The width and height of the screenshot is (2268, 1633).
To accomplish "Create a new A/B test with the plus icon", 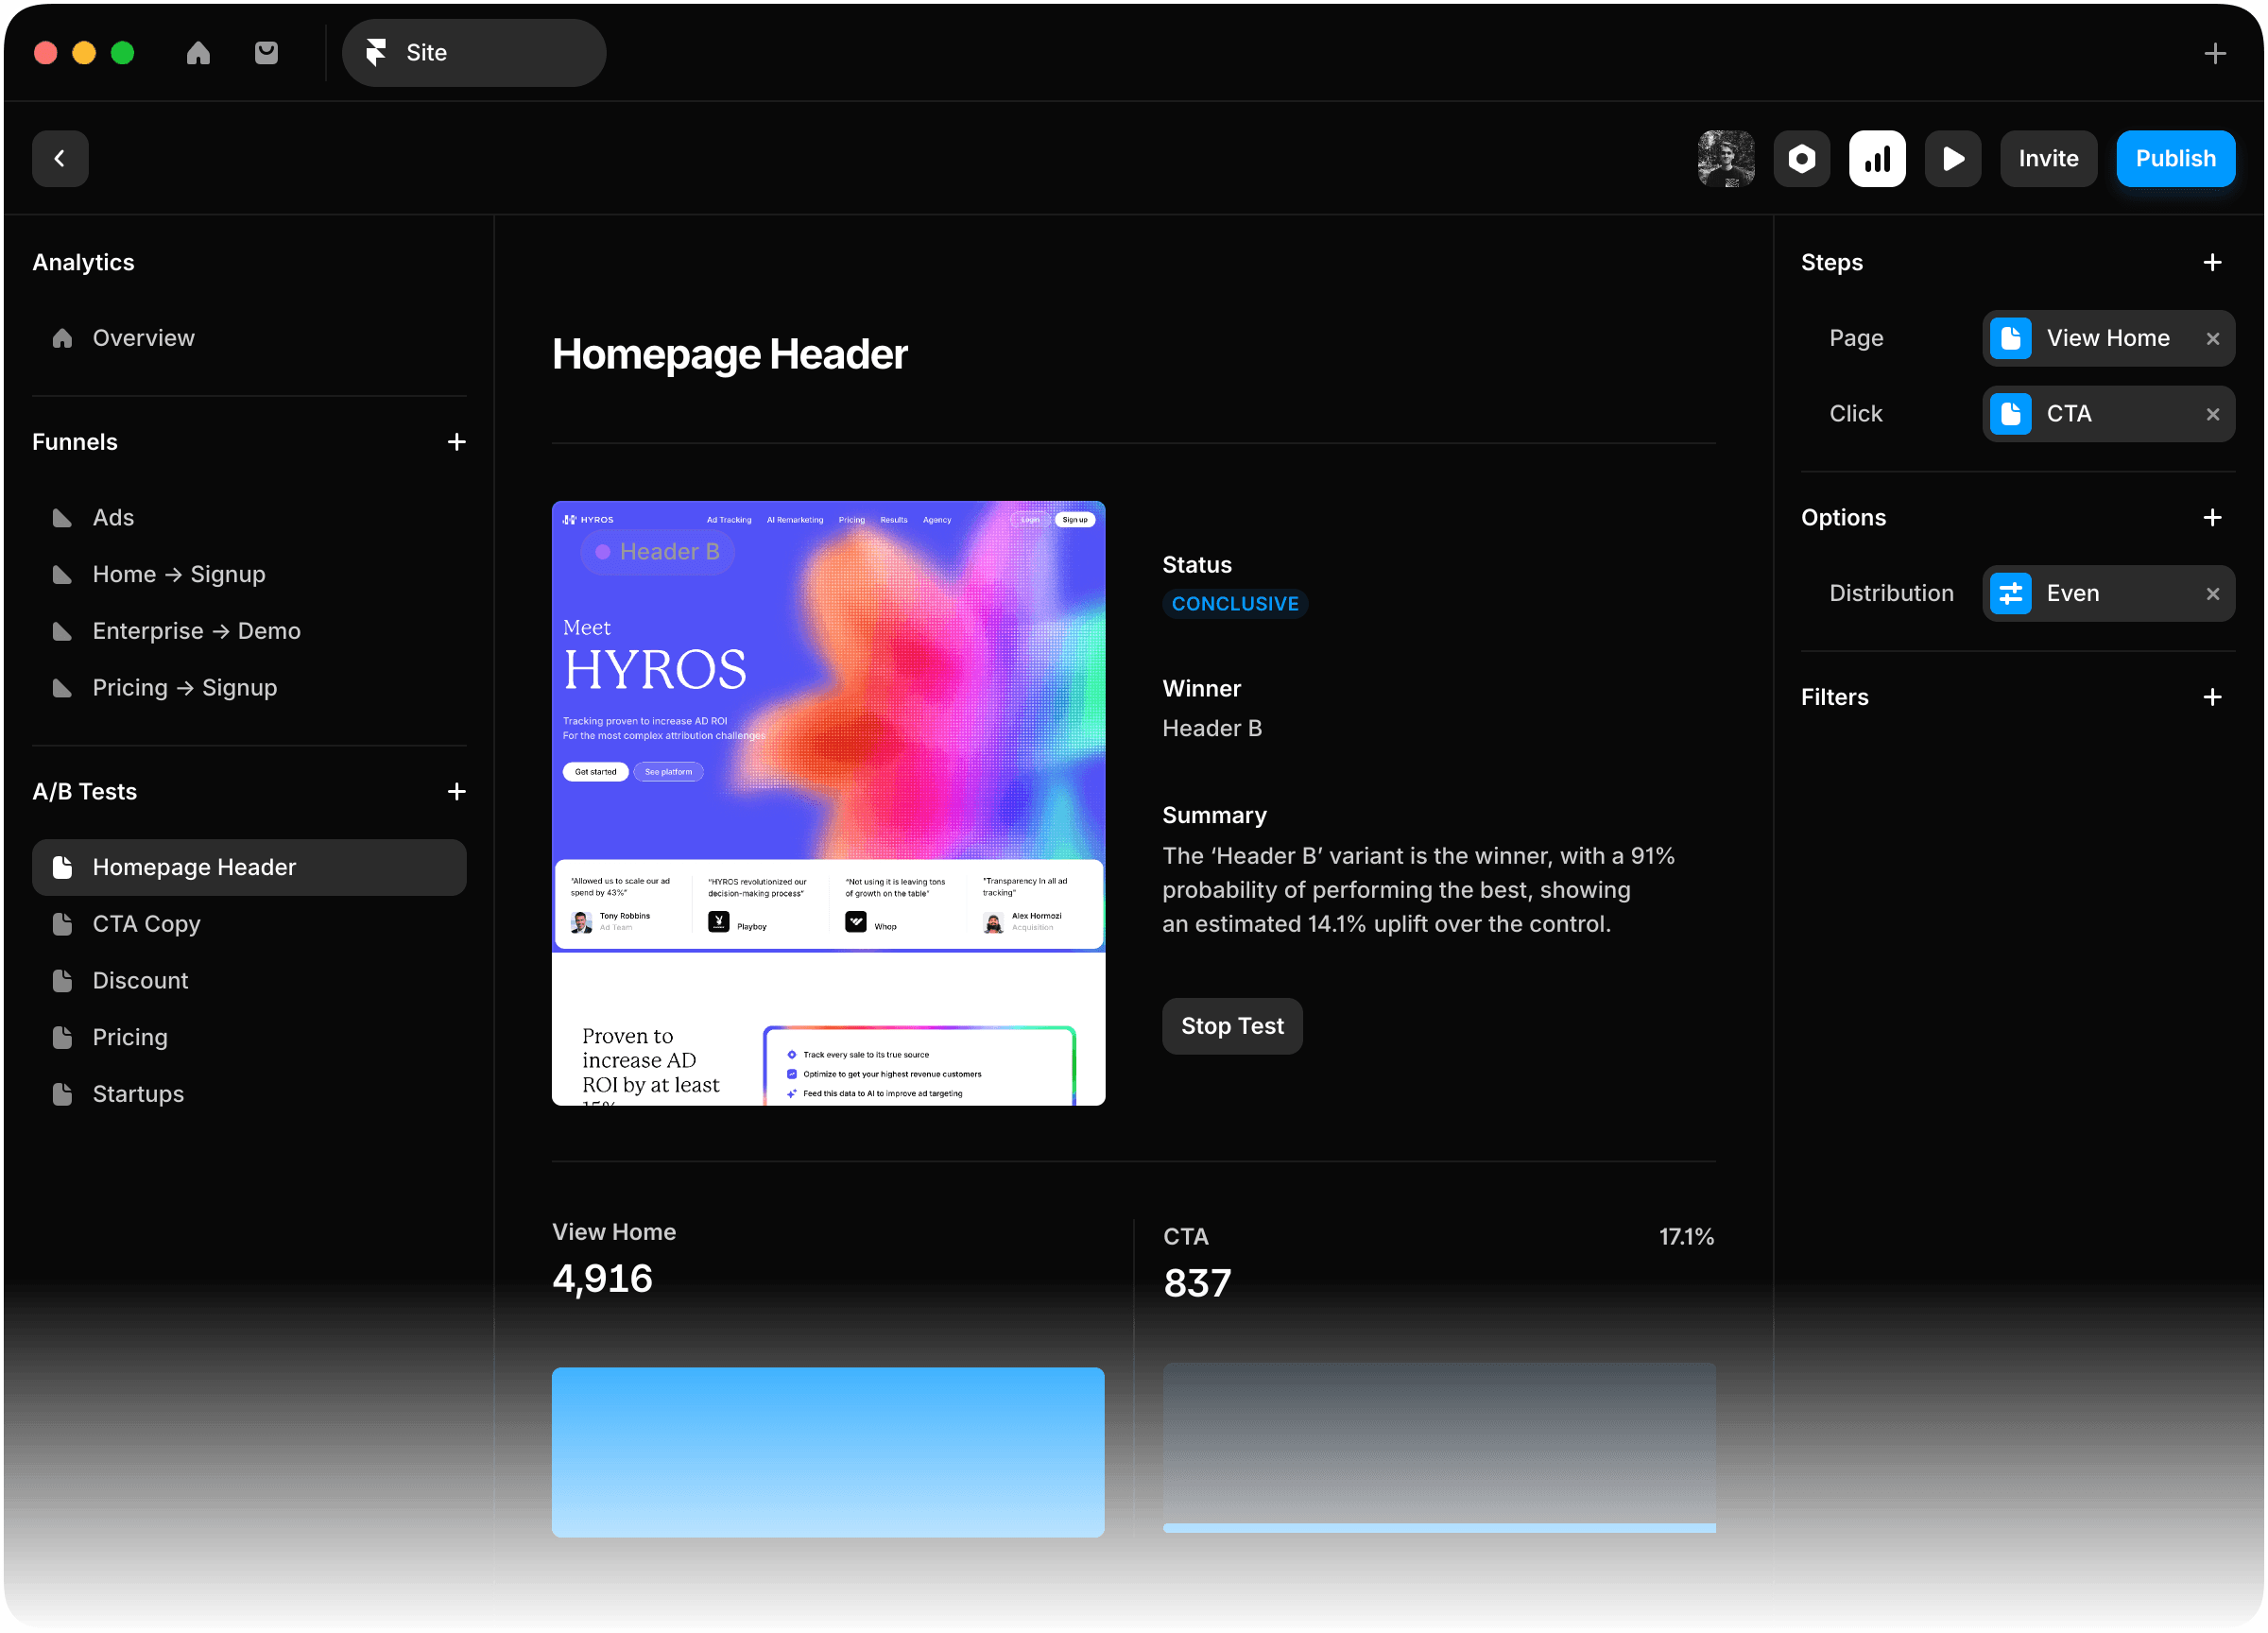I will click(x=457, y=791).
